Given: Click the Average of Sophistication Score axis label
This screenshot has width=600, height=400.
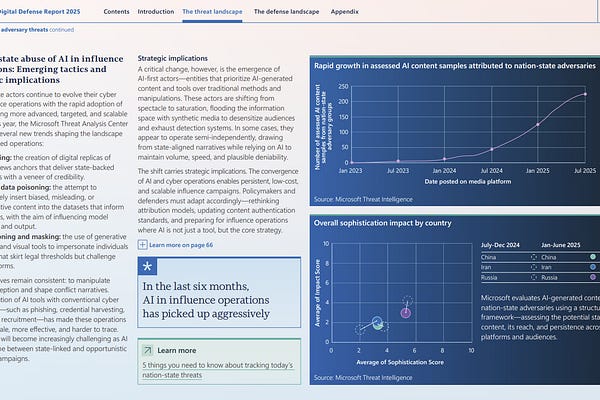Looking at the screenshot, I should (x=400, y=362).
